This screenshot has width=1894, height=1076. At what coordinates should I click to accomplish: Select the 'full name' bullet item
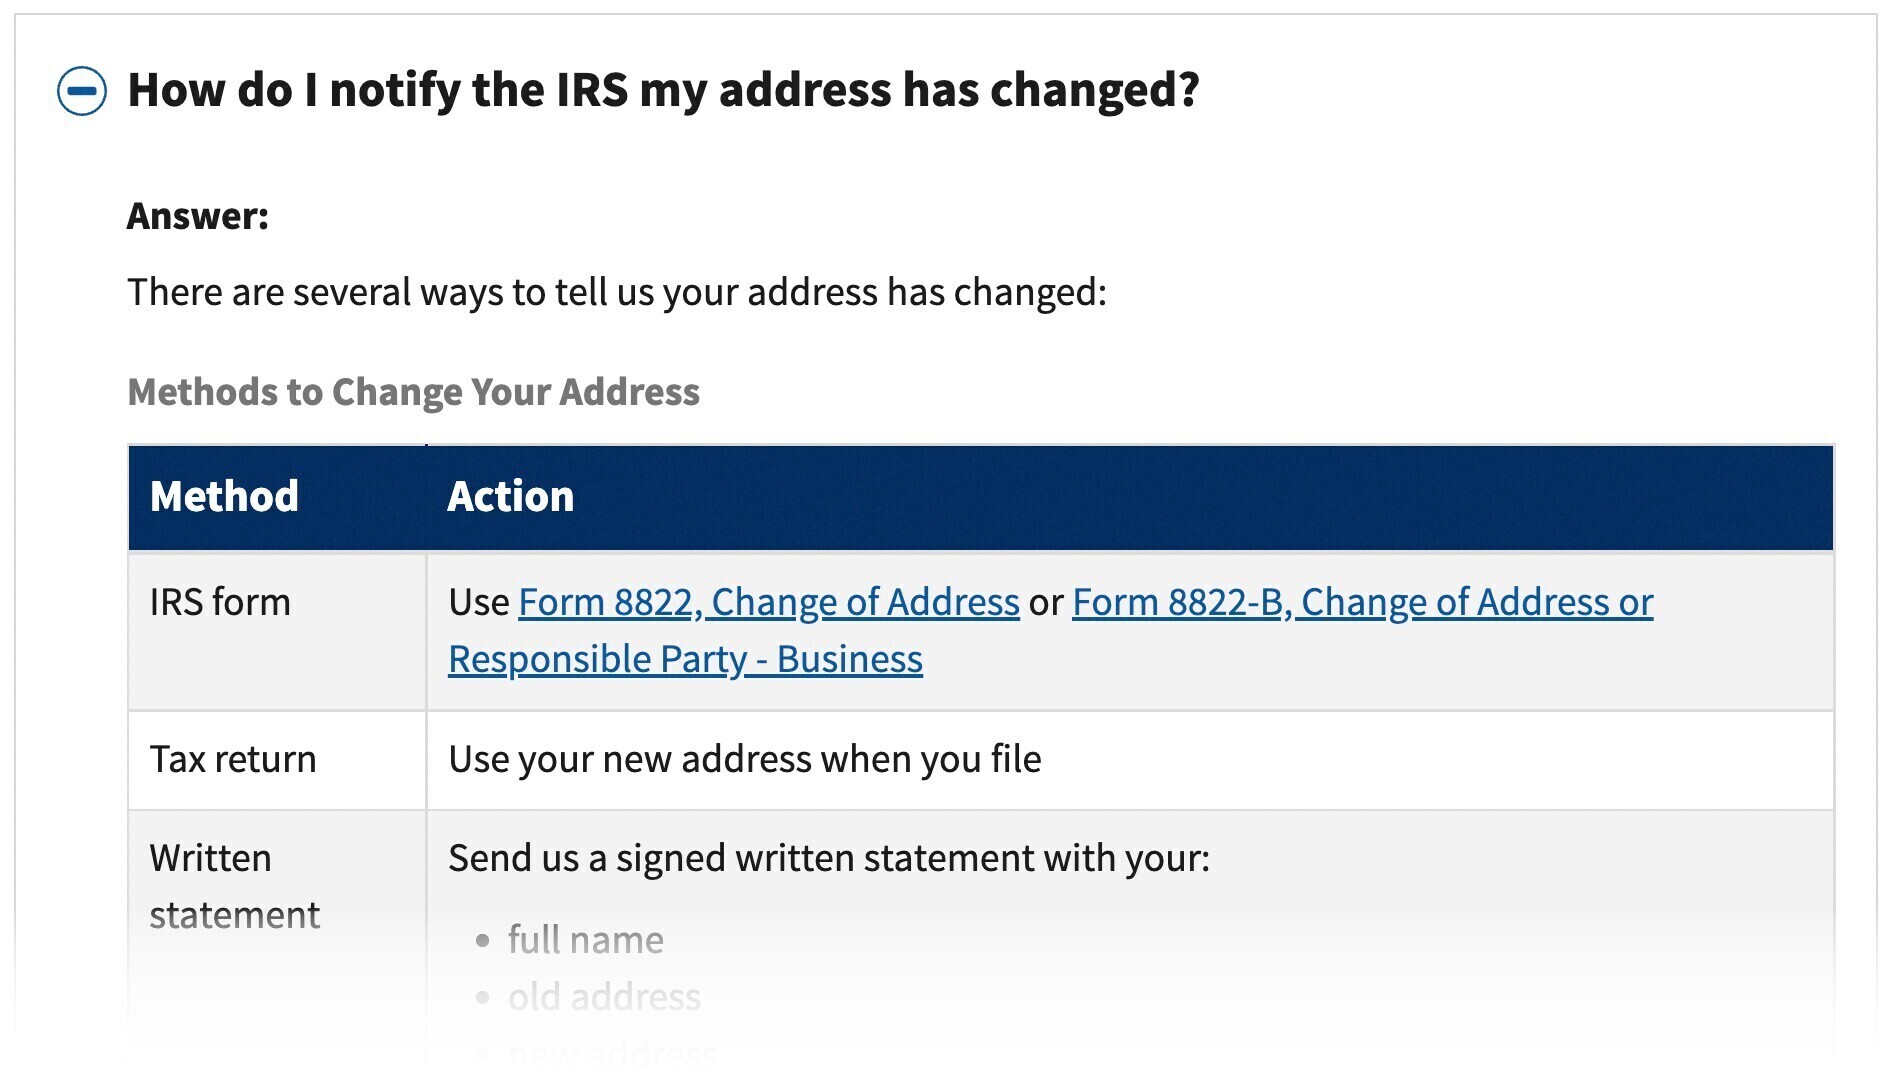click(x=585, y=940)
